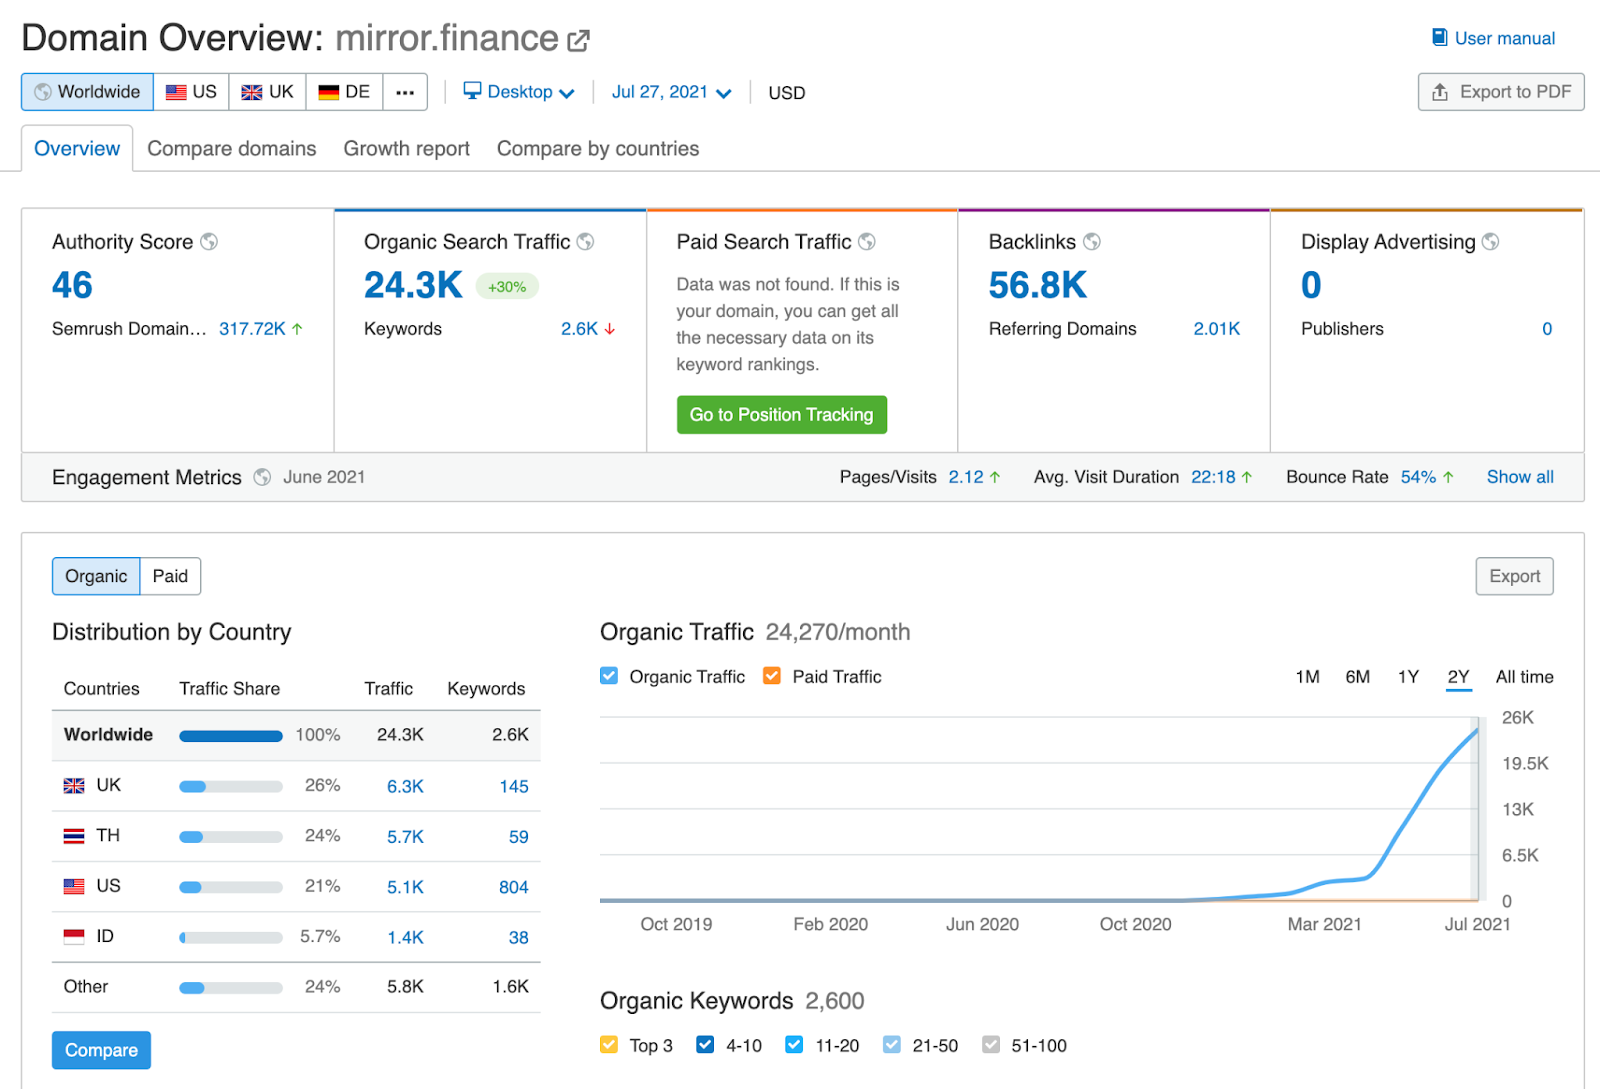This screenshot has height=1089, width=1600.
Task: Click up arrow beside Avg. Visit Duration
Action: pos(1247,478)
